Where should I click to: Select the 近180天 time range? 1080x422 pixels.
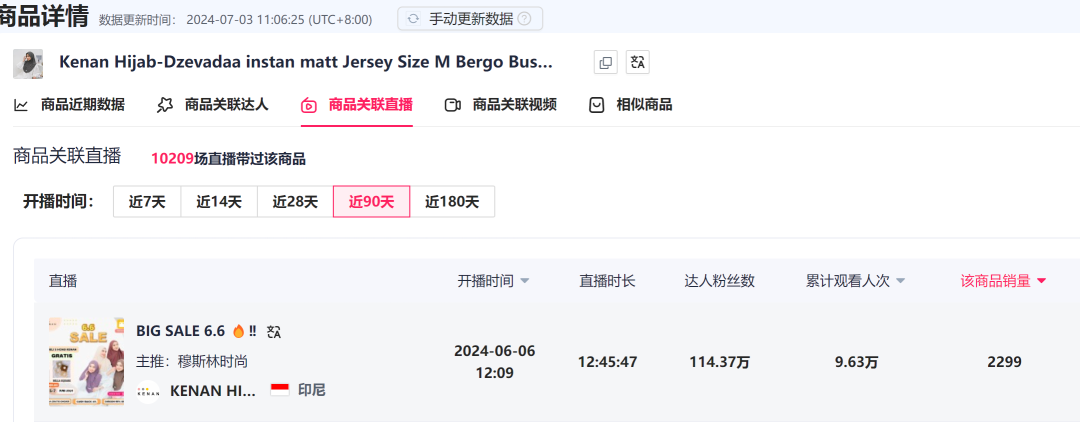tap(452, 202)
